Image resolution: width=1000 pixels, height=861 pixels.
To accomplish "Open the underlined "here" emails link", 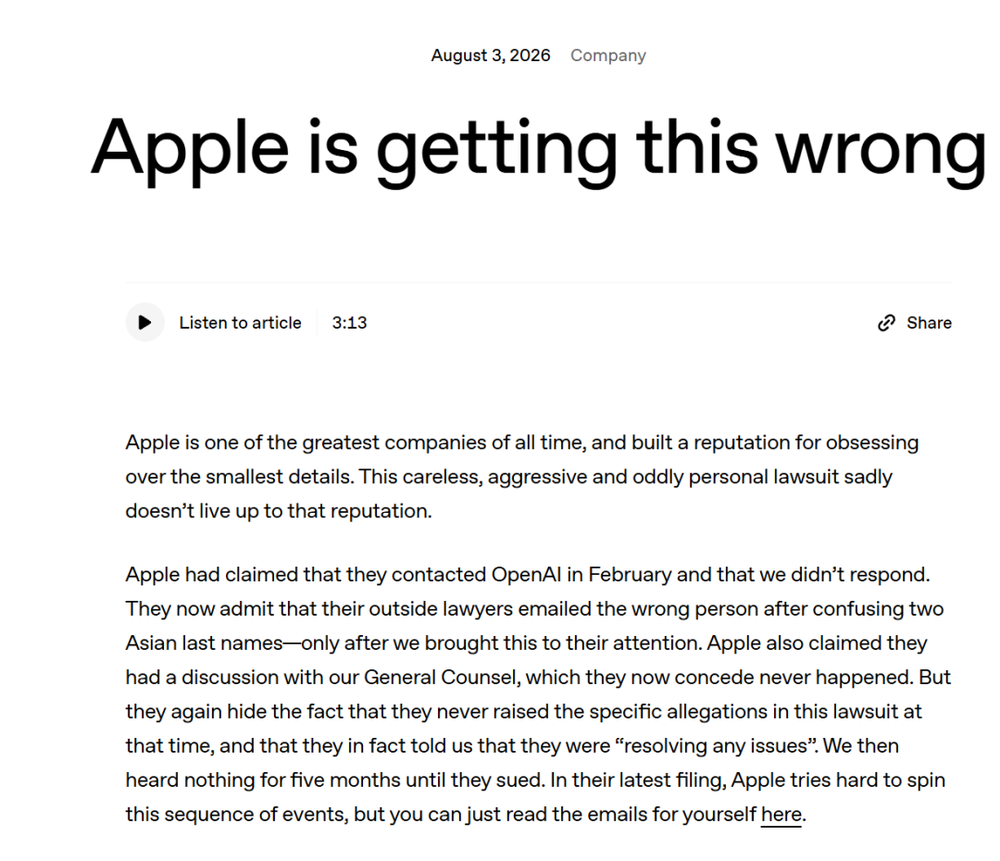I will pyautogui.click(x=781, y=814).
